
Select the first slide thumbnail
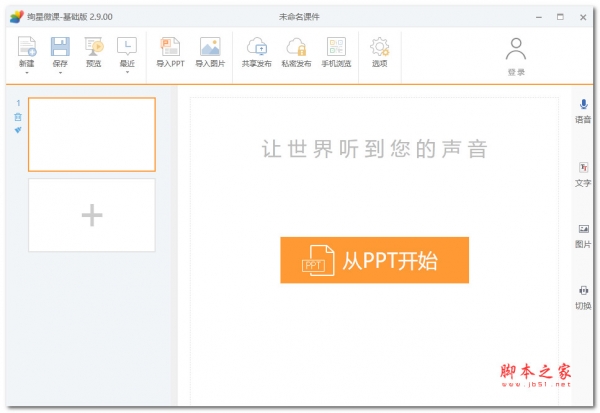tap(92, 134)
